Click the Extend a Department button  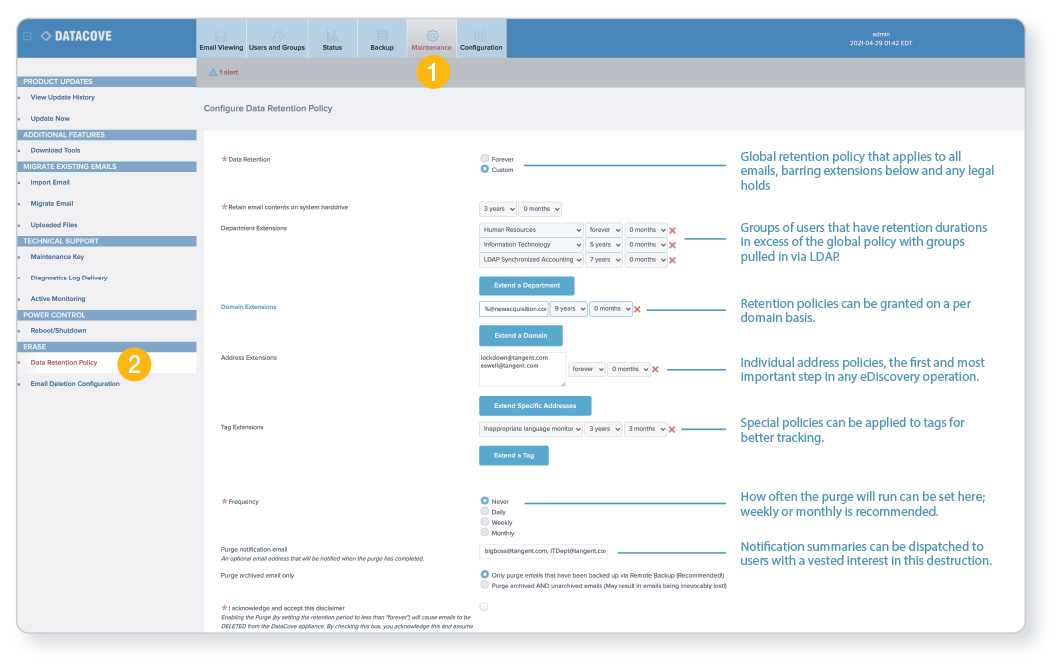pos(527,286)
